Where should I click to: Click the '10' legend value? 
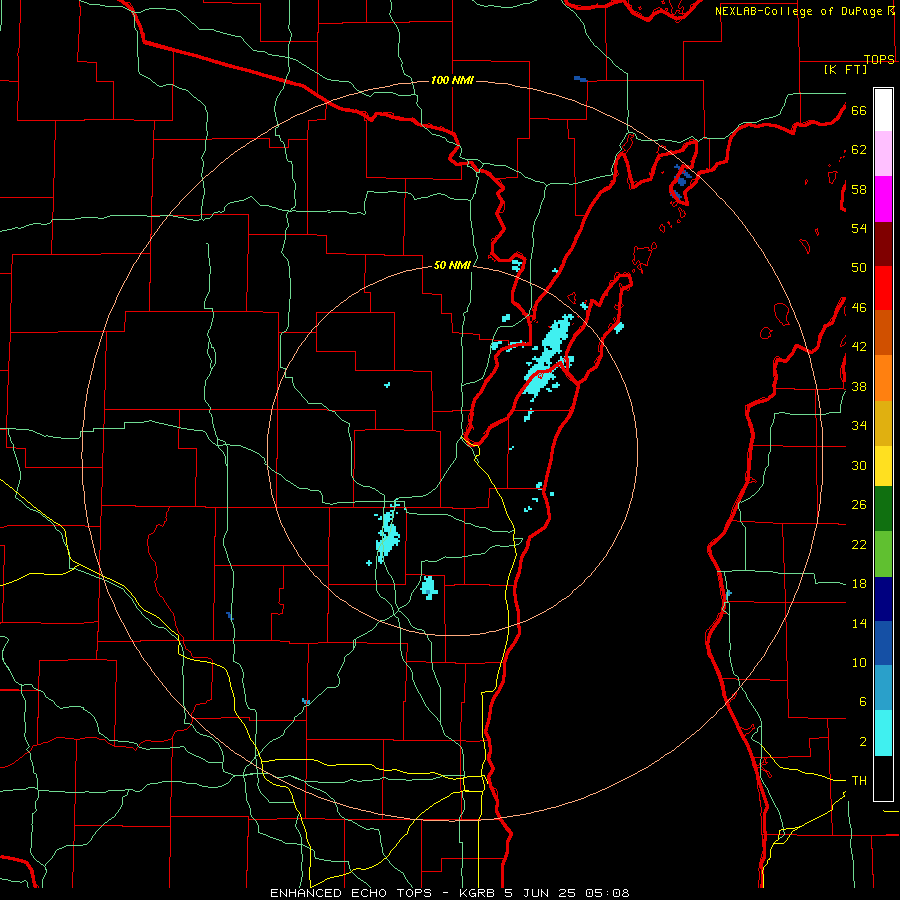click(x=859, y=662)
